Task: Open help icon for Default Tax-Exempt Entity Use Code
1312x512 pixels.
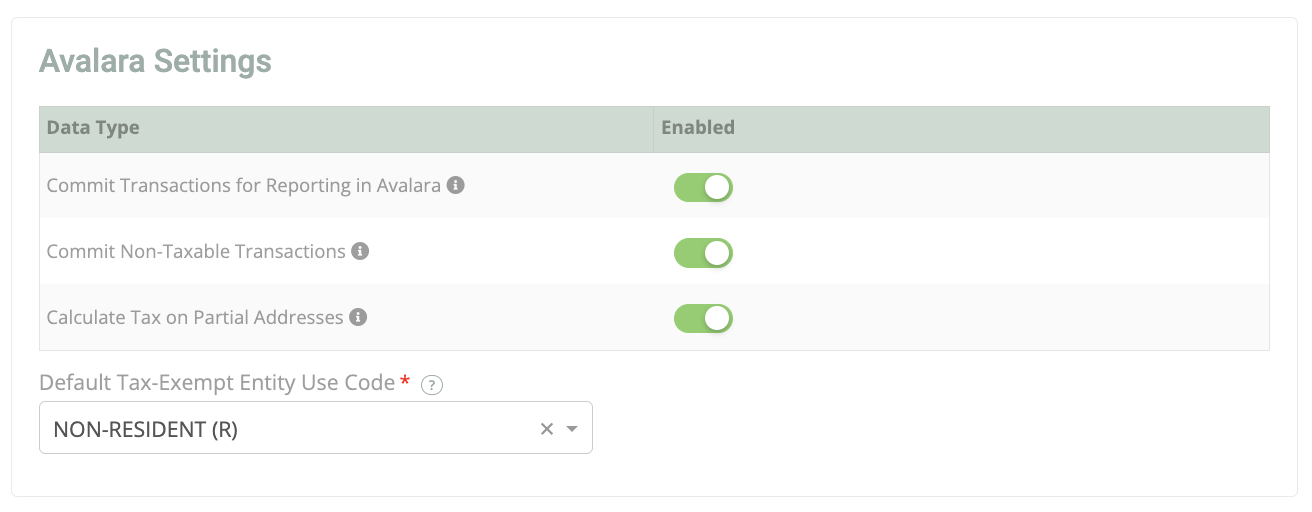Action: coord(432,385)
